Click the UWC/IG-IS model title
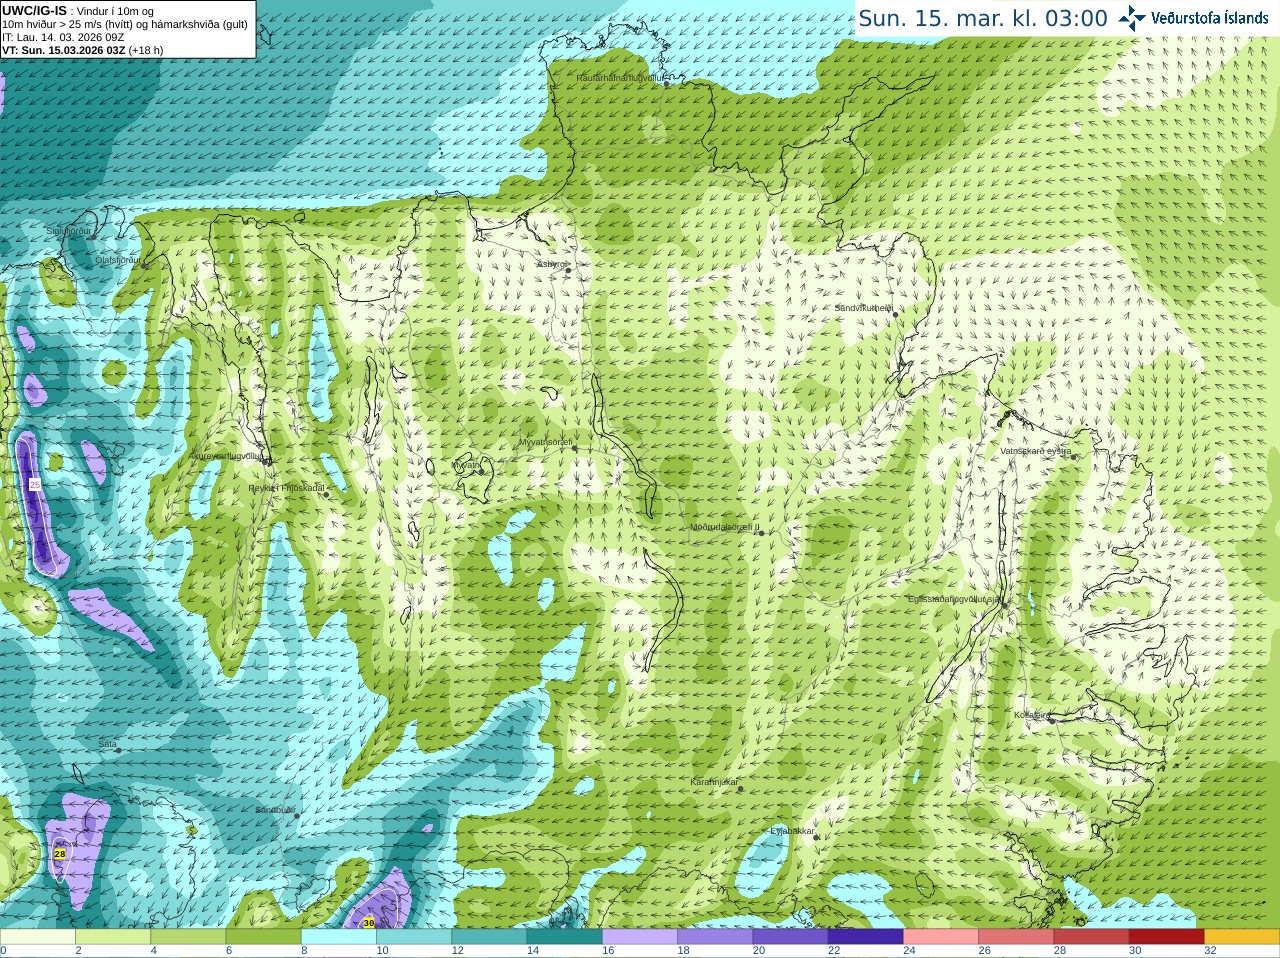Screen dimensions: 1280x958 tap(34, 11)
